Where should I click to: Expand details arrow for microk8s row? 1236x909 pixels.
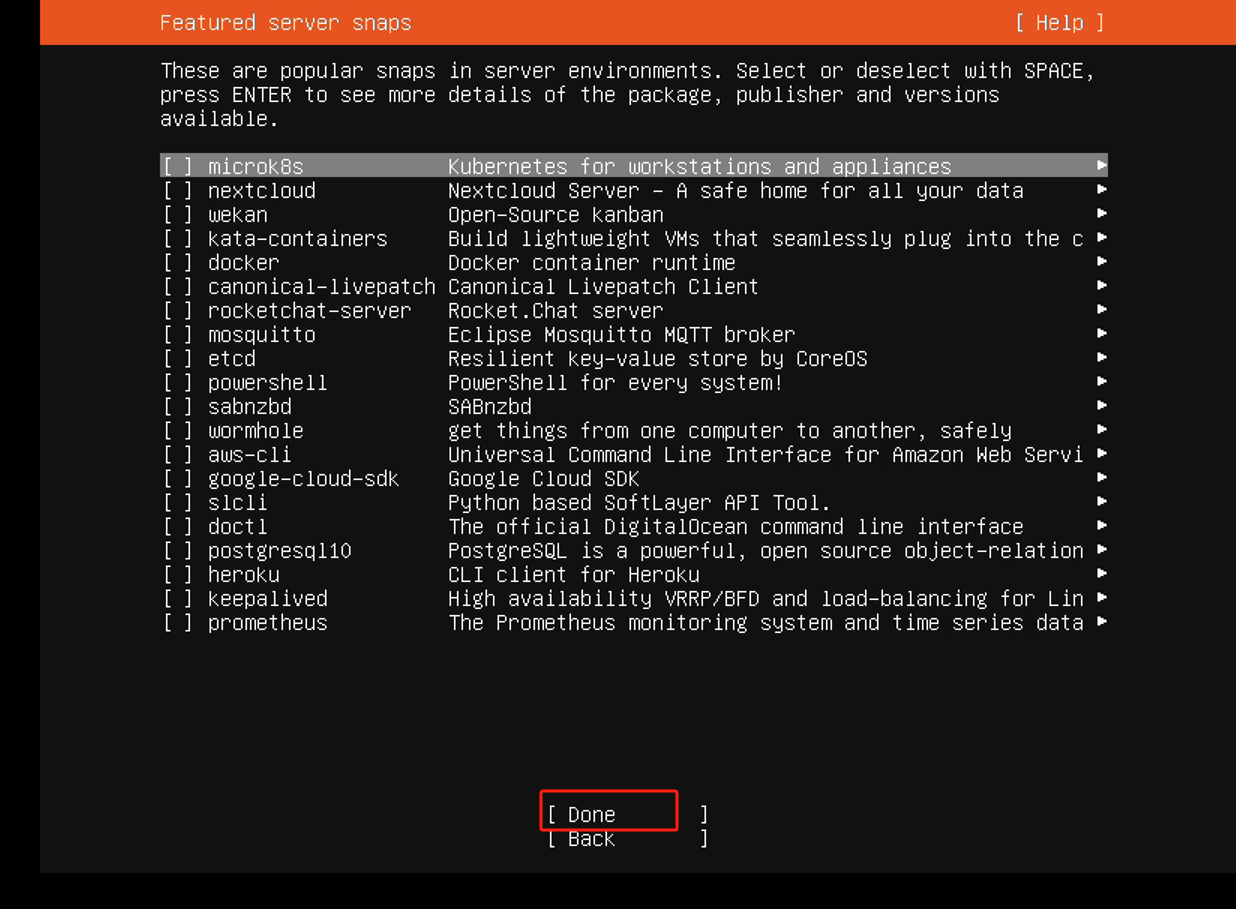coord(1101,165)
